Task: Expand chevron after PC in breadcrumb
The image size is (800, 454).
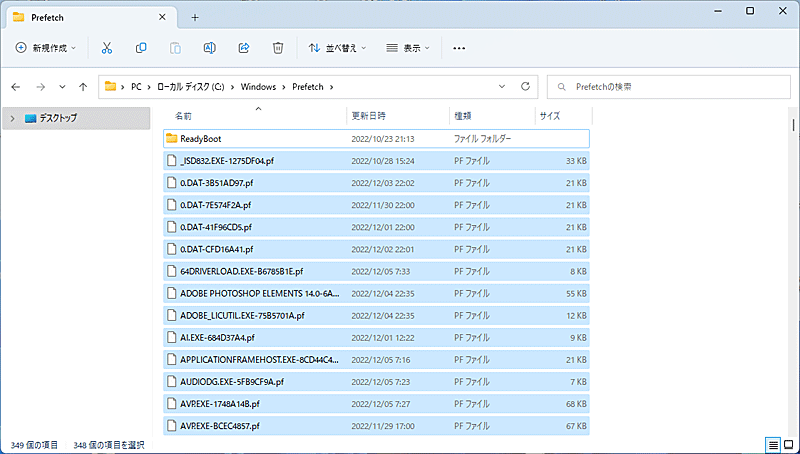Action: click(149, 87)
